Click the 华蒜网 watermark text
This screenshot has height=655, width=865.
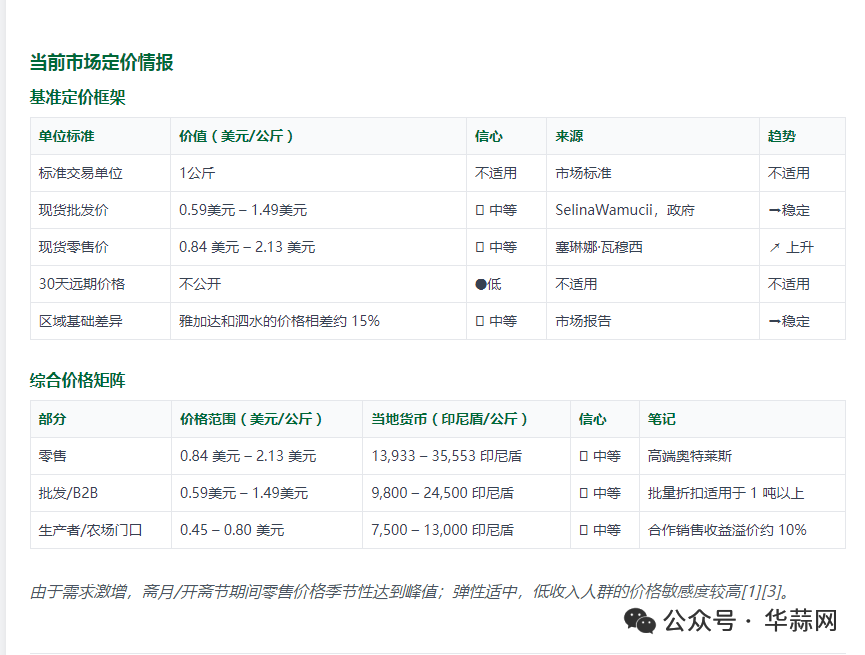pos(800,621)
